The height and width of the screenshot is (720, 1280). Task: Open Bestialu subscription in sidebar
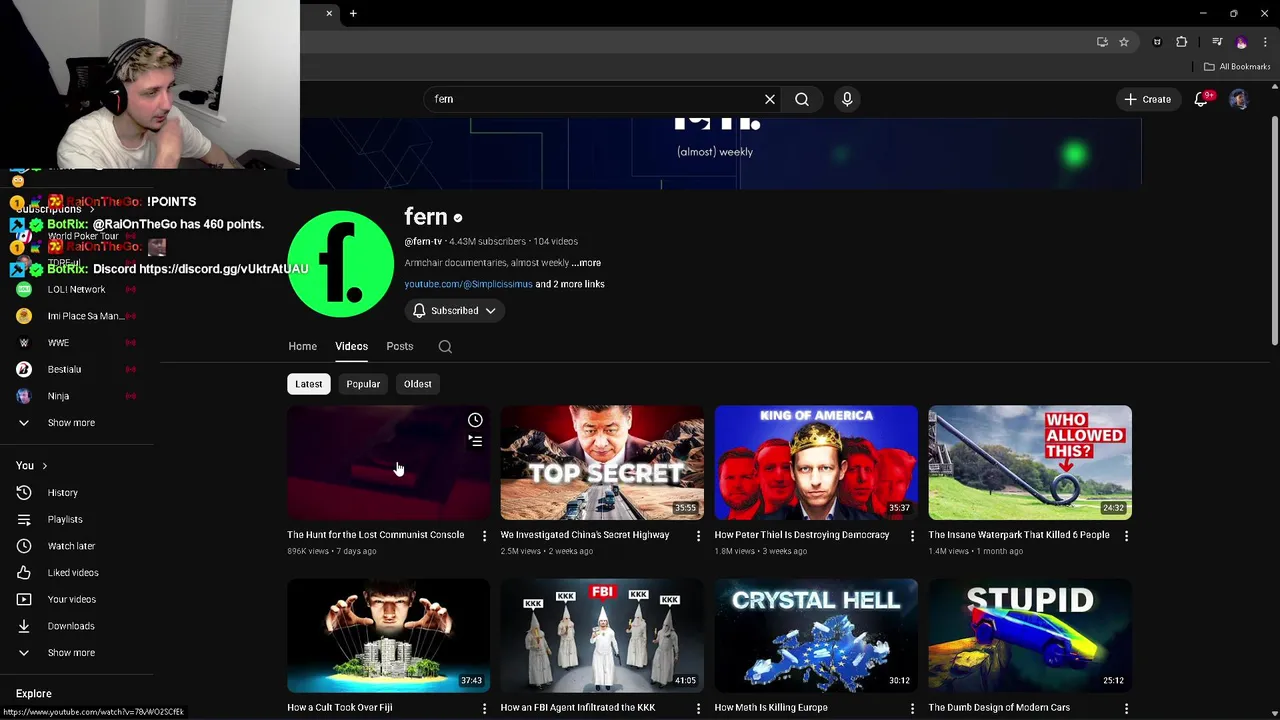pos(76,369)
